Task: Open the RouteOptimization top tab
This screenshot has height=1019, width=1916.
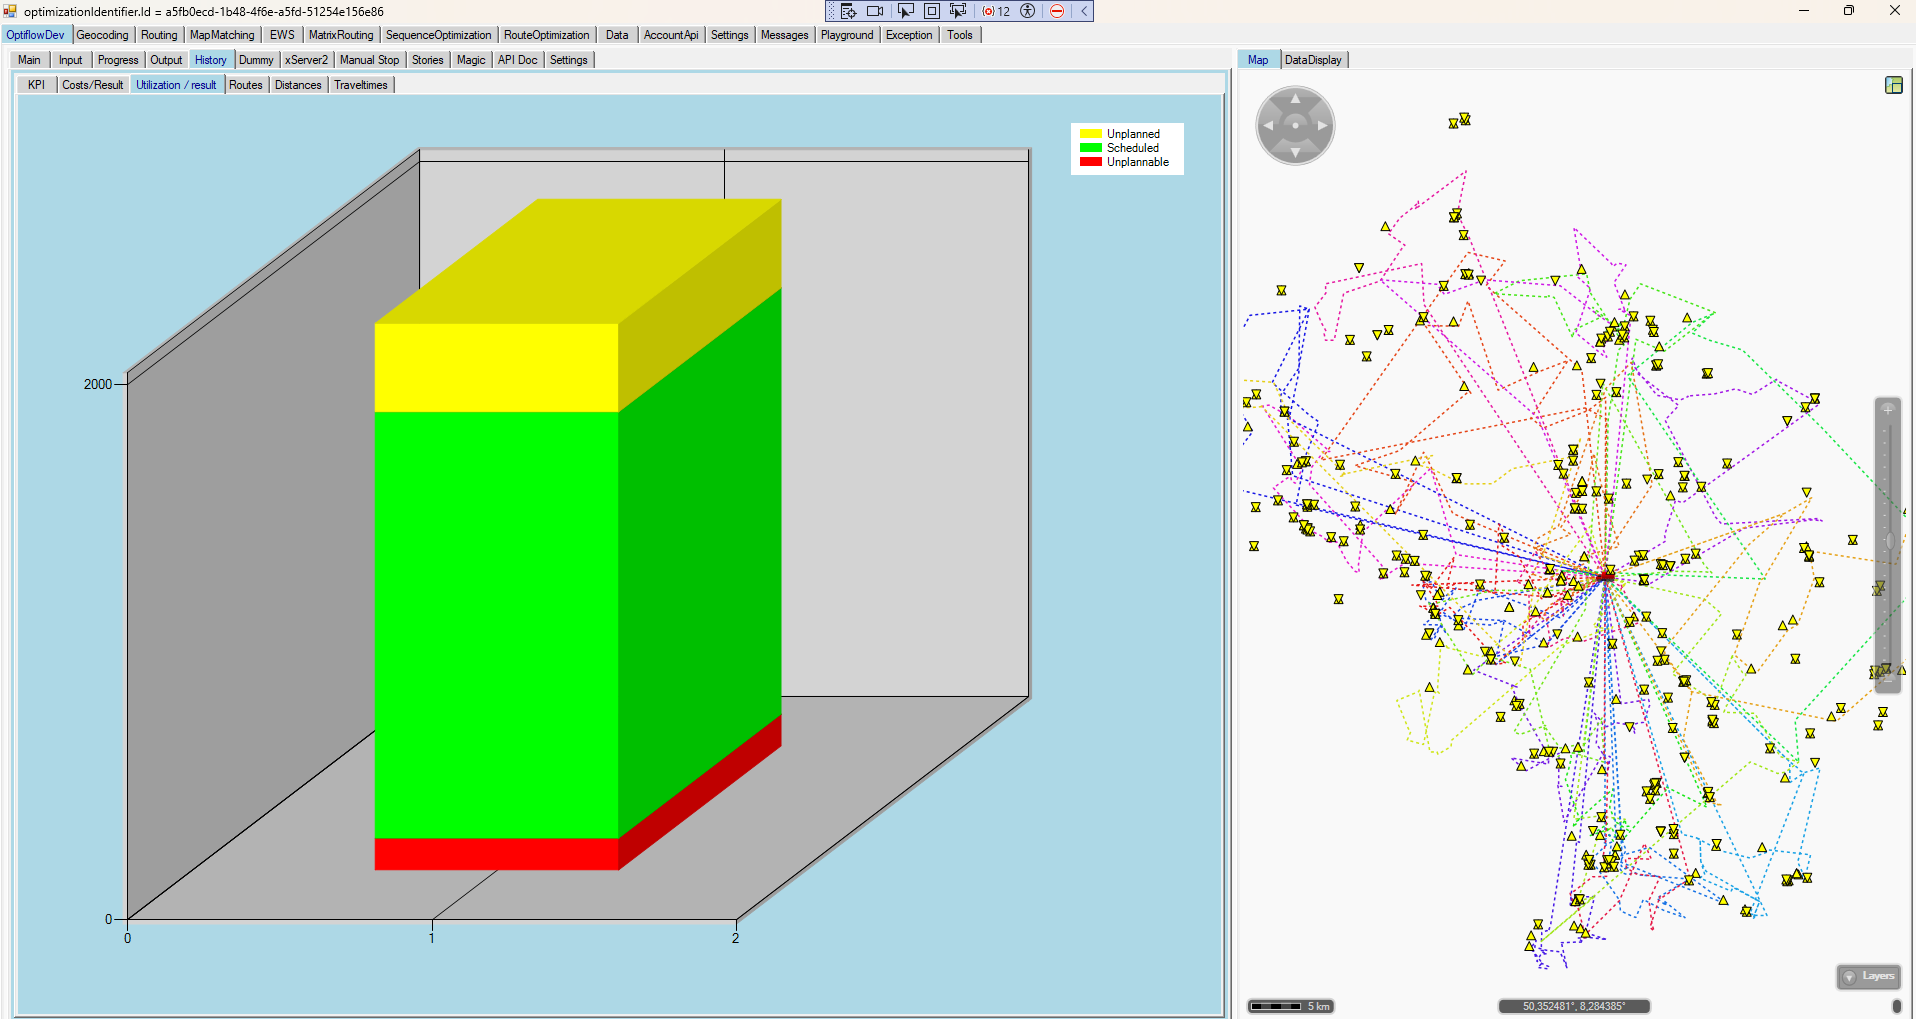Action: tap(546, 35)
